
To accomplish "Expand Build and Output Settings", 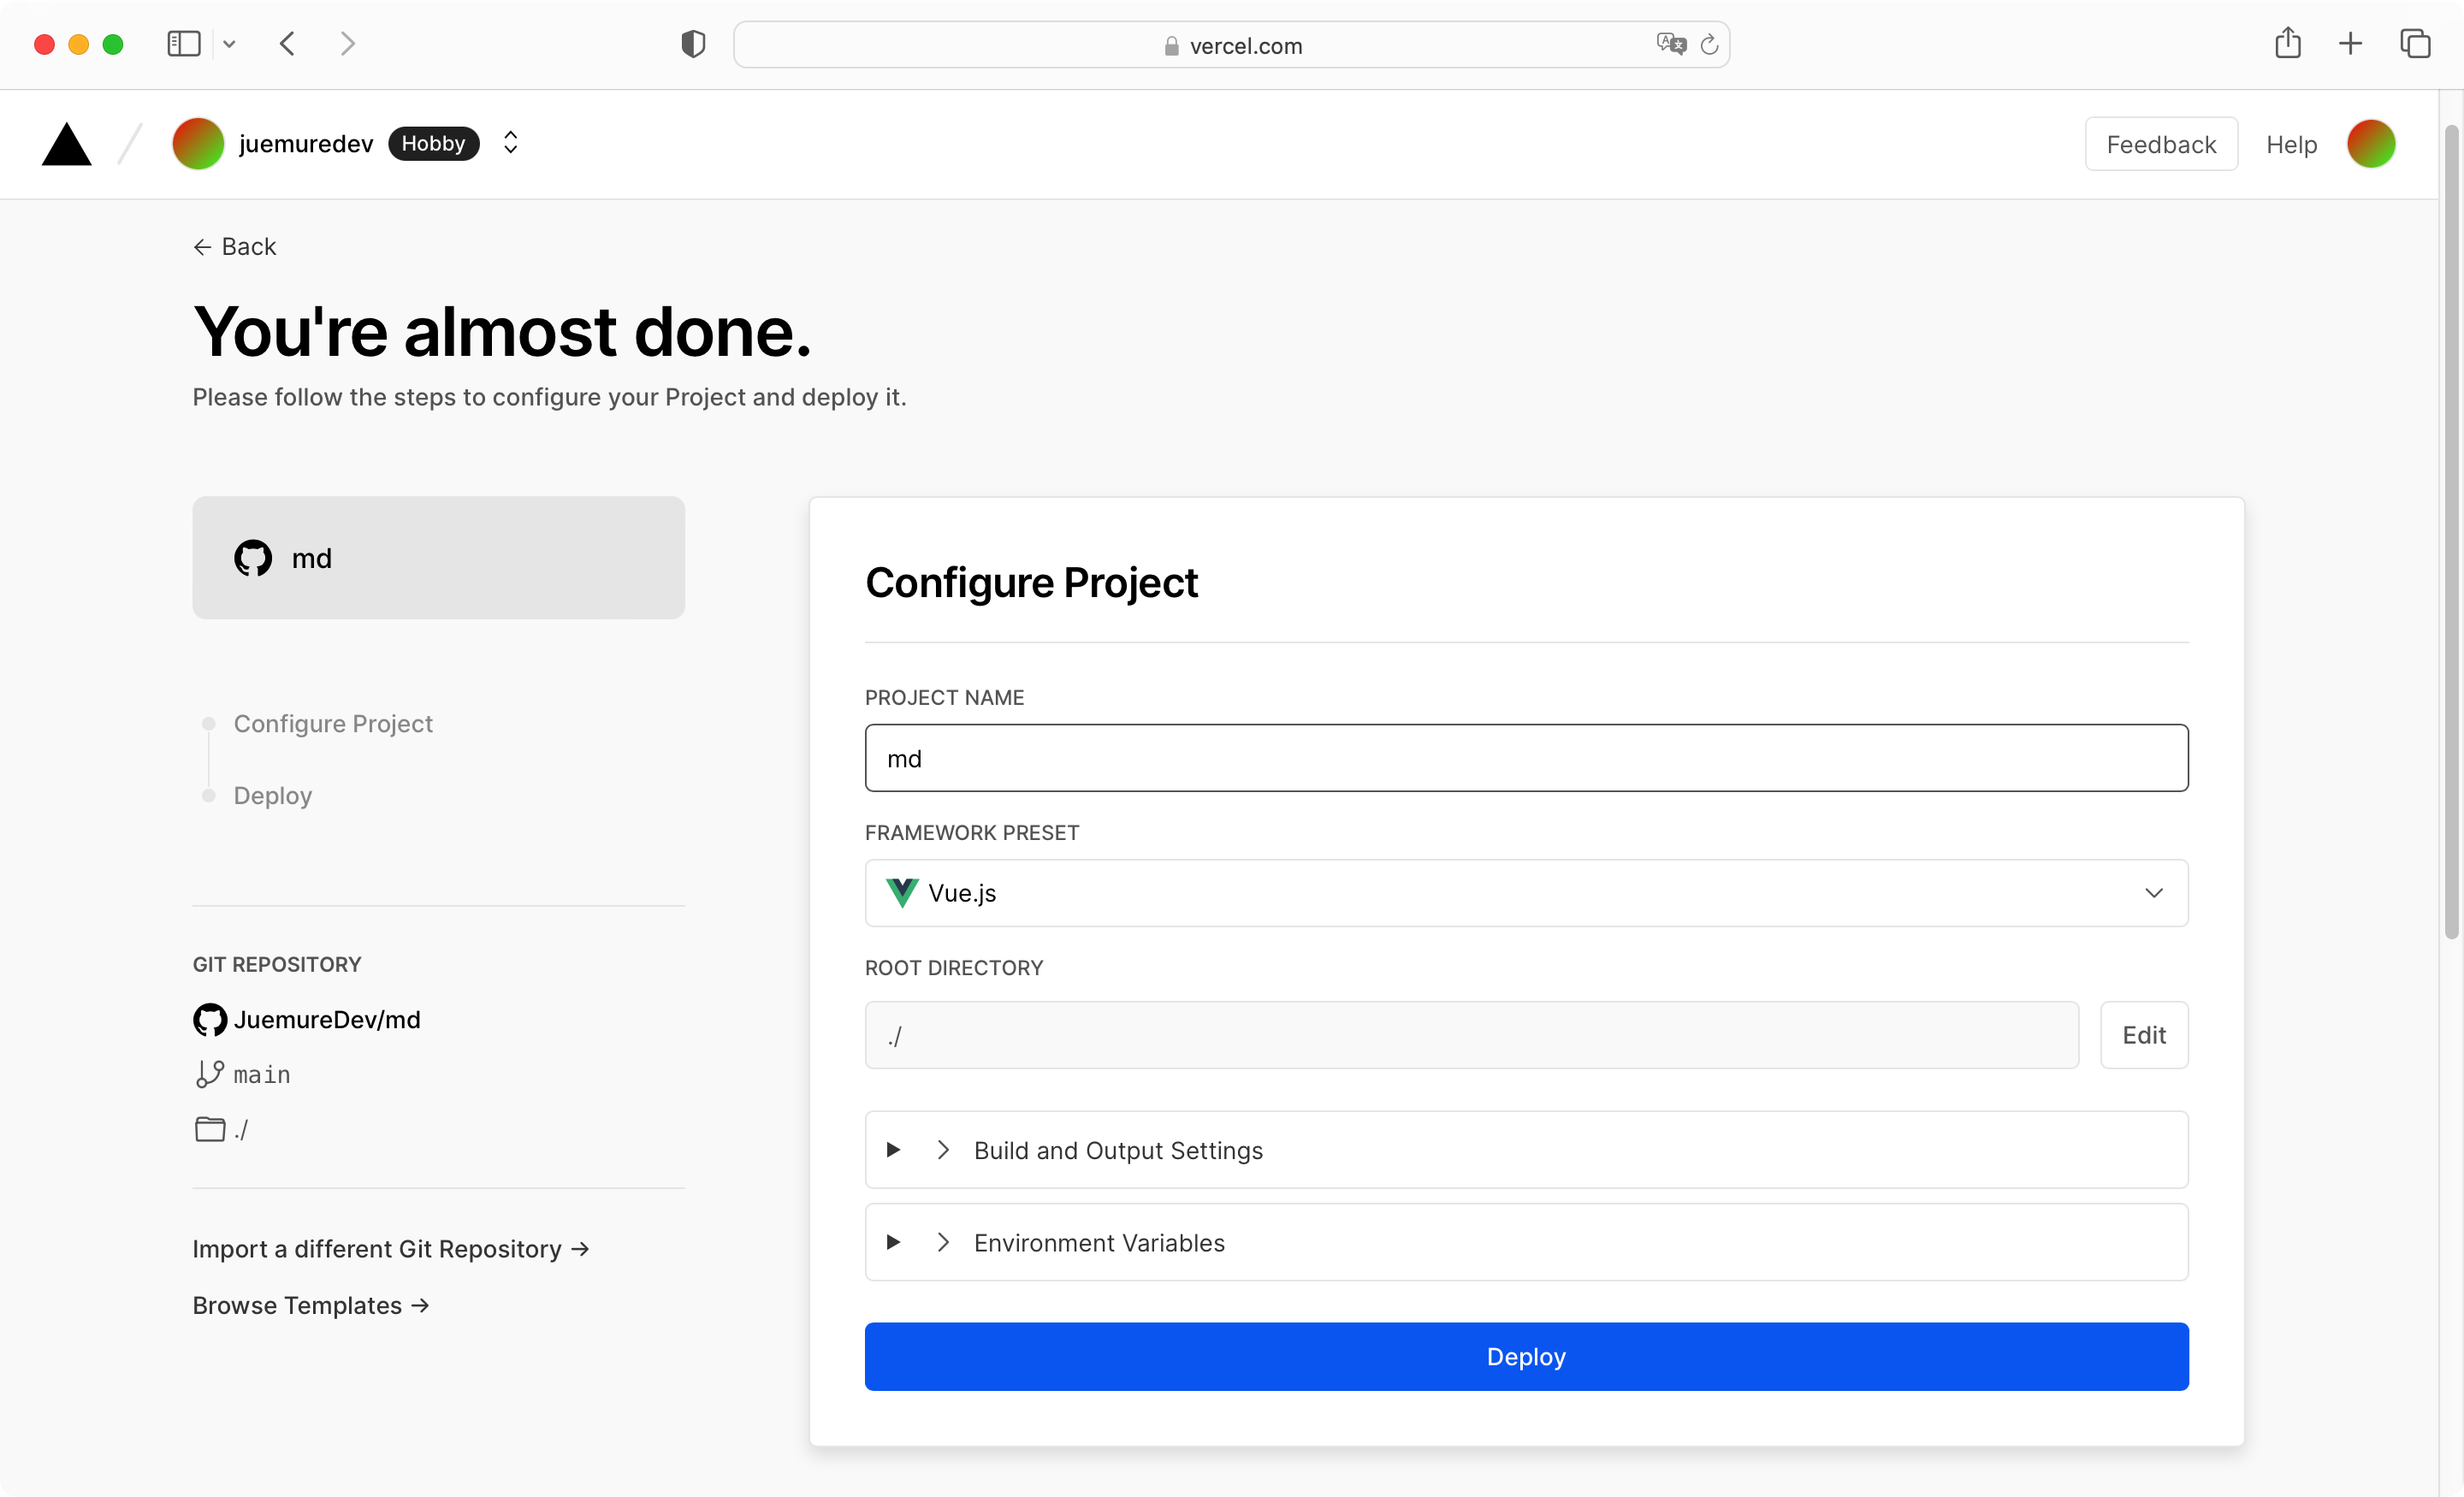I will [x=1118, y=1150].
